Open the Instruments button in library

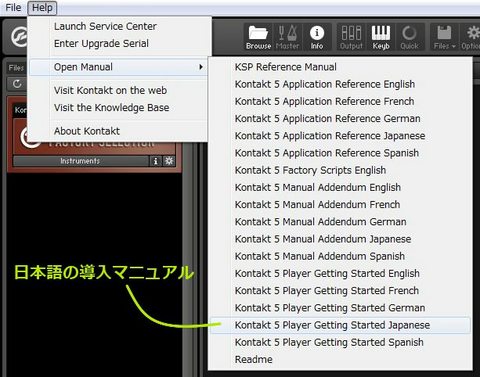pyautogui.click(x=80, y=161)
